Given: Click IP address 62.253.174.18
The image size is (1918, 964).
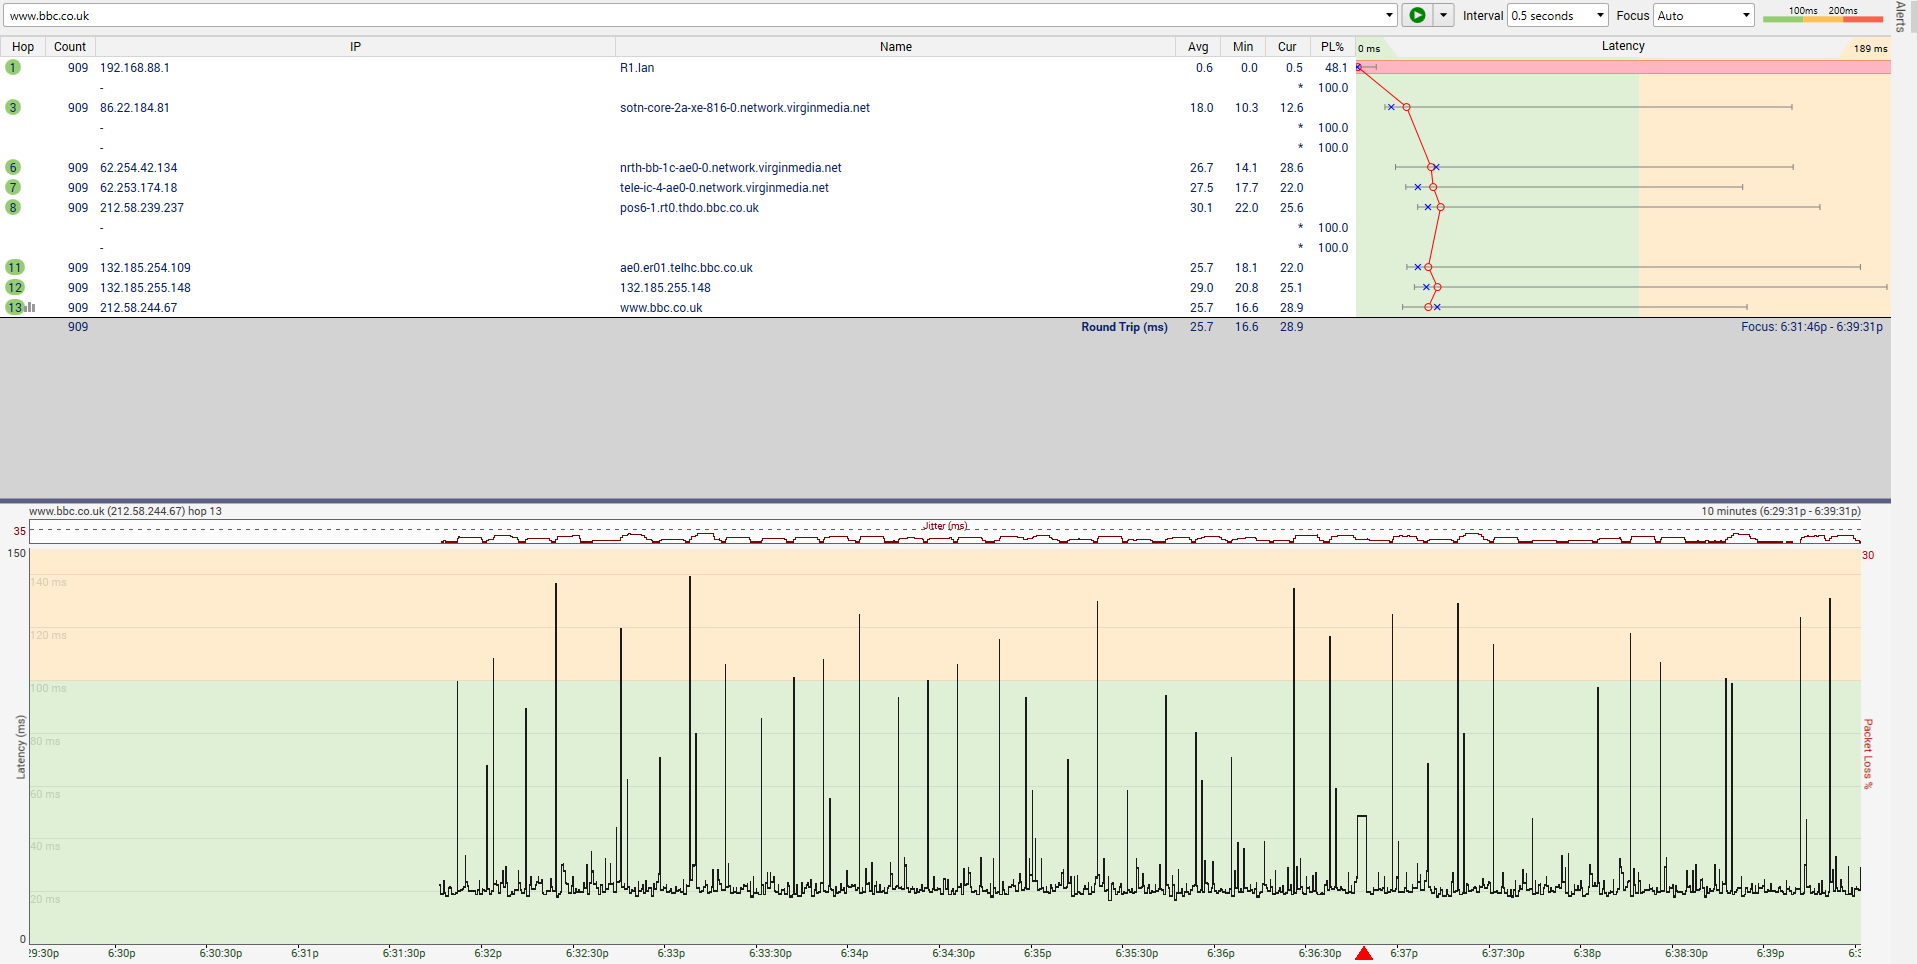Looking at the screenshot, I should tap(139, 188).
